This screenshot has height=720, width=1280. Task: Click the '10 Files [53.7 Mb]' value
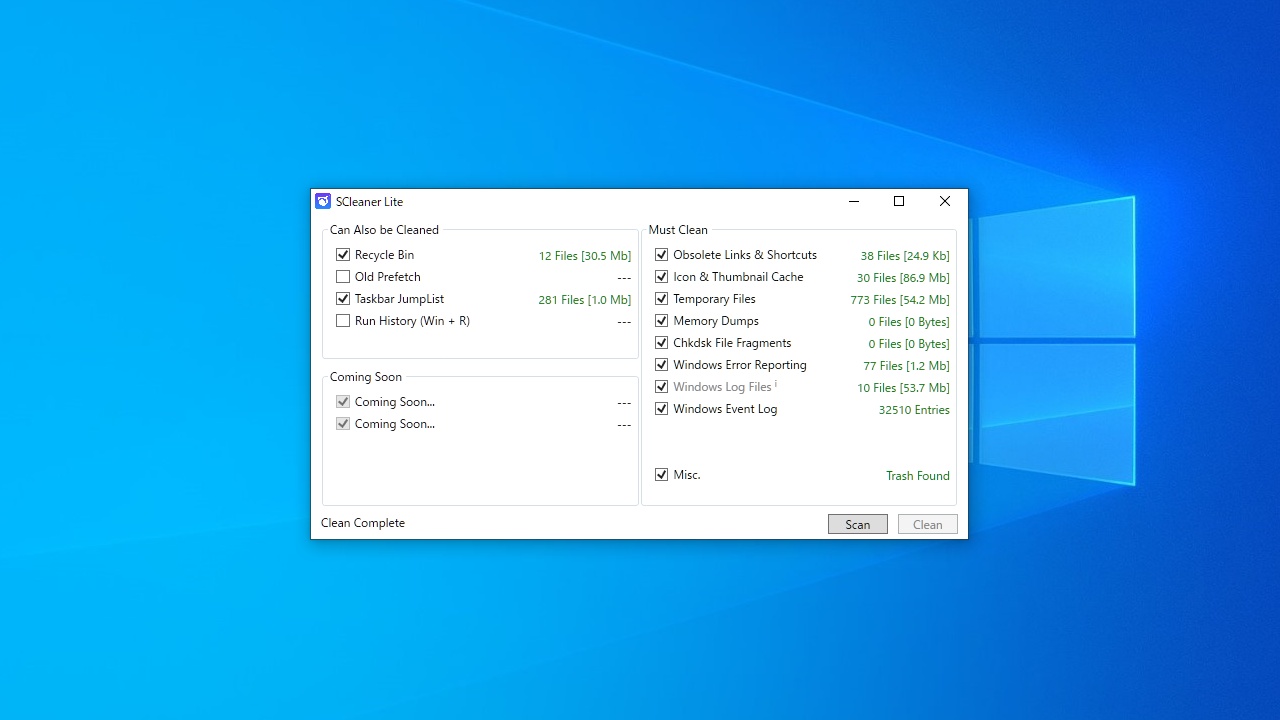tap(904, 388)
